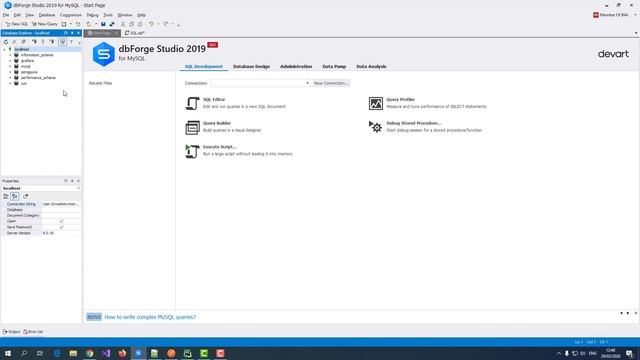
Task: Click the Connection String property value
Action: [x=61, y=204]
